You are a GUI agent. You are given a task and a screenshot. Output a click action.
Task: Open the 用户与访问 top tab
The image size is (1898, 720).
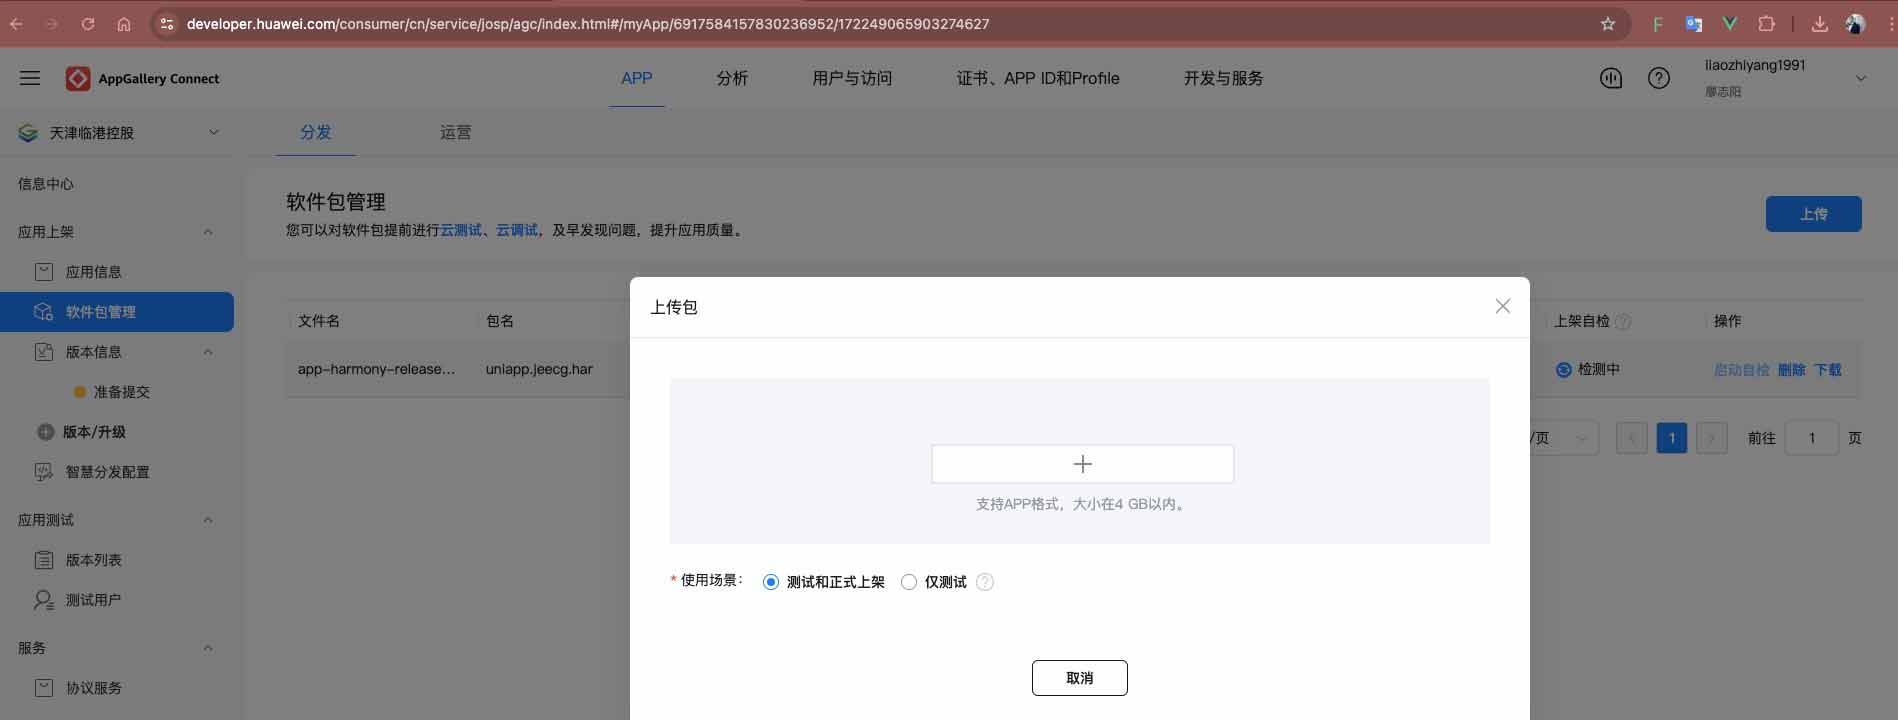click(x=852, y=78)
